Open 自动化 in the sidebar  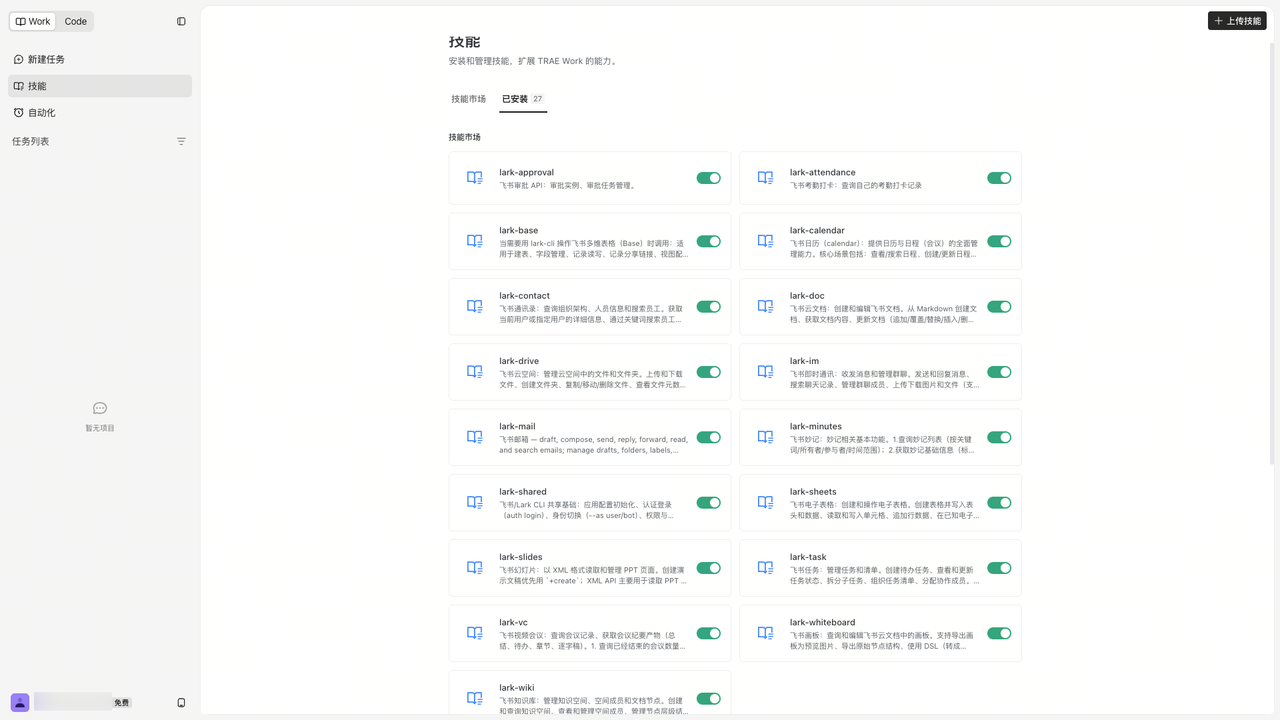(100, 113)
